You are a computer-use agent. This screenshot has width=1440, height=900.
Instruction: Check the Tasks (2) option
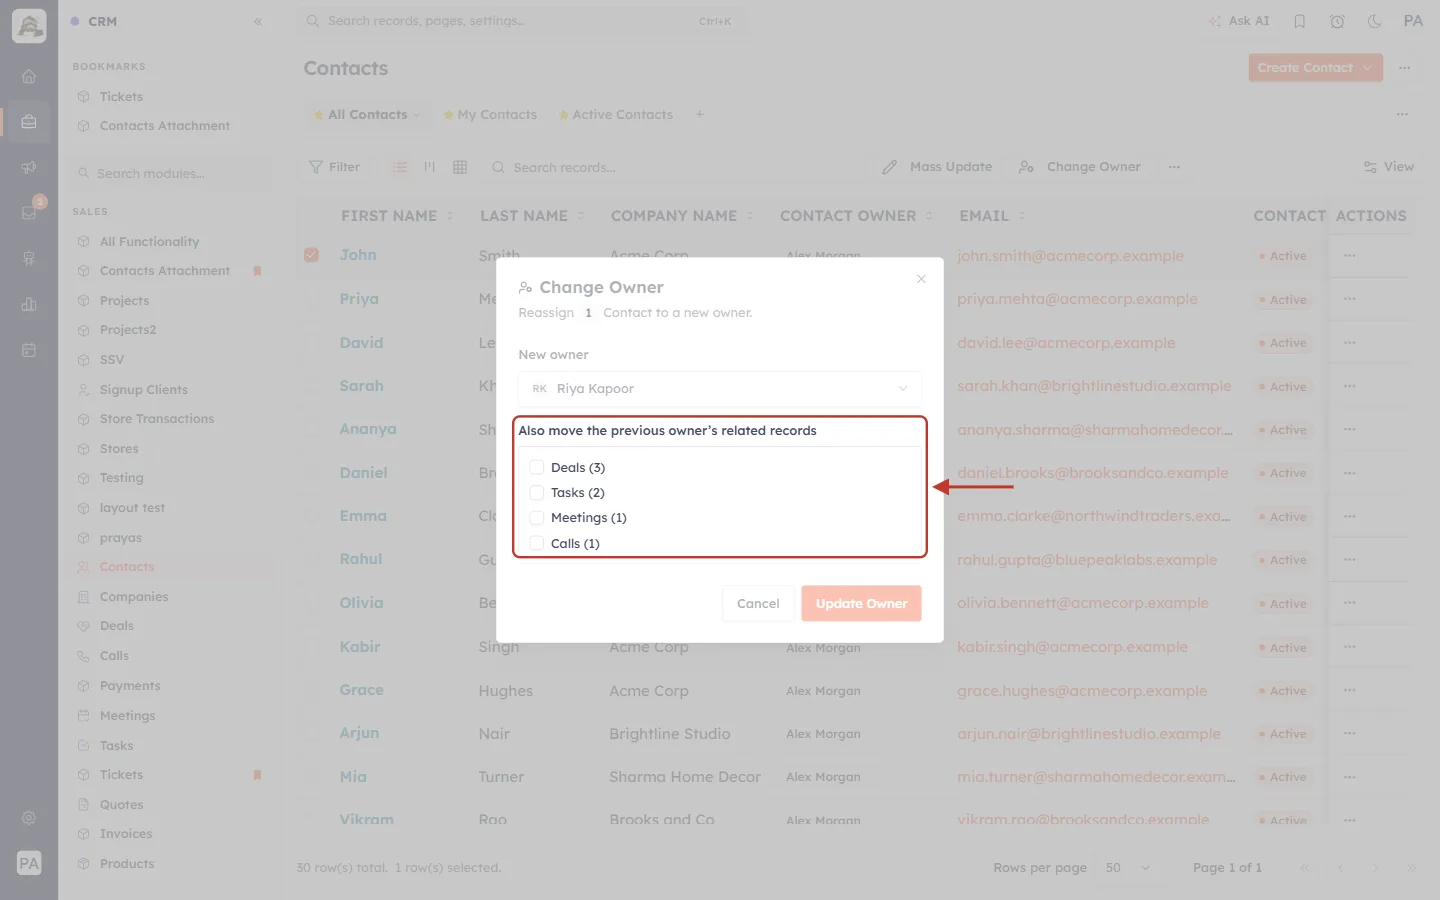[x=537, y=492]
